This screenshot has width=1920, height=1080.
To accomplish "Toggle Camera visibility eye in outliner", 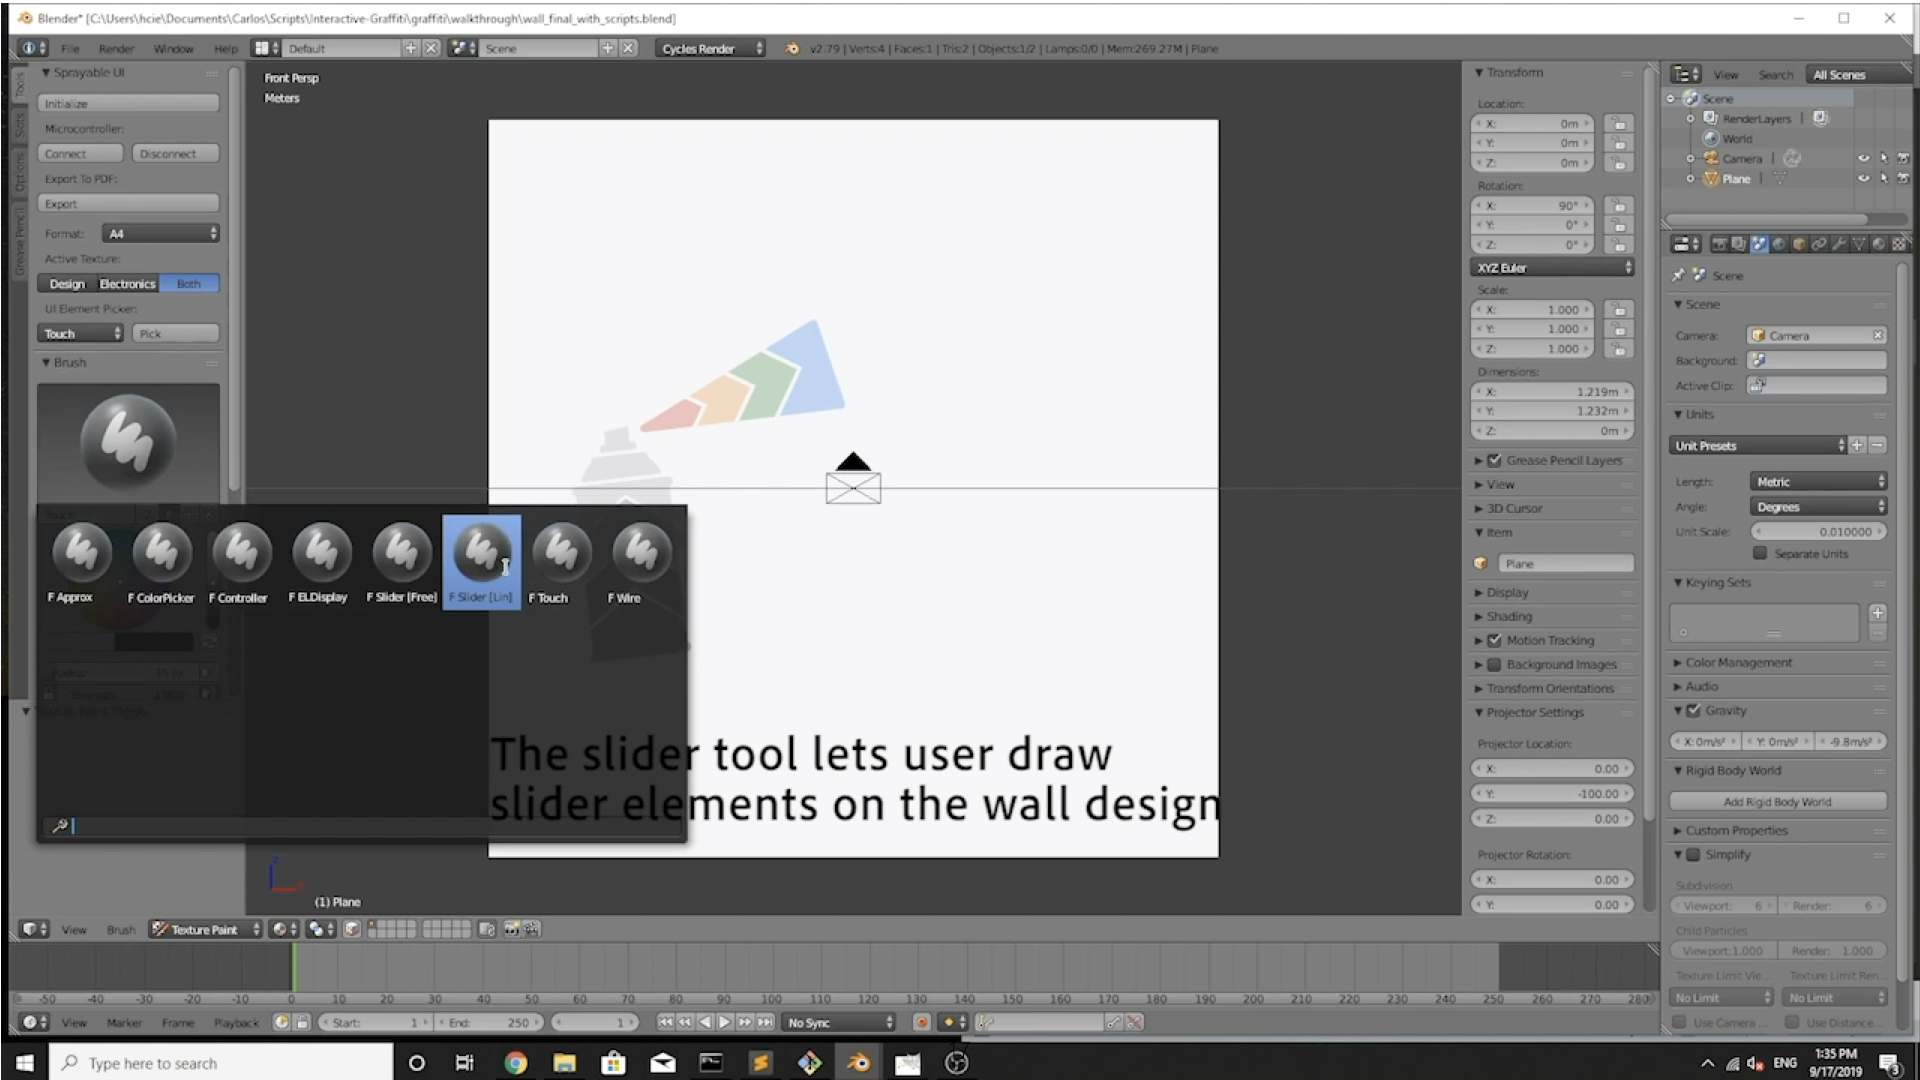I will pos(1863,158).
